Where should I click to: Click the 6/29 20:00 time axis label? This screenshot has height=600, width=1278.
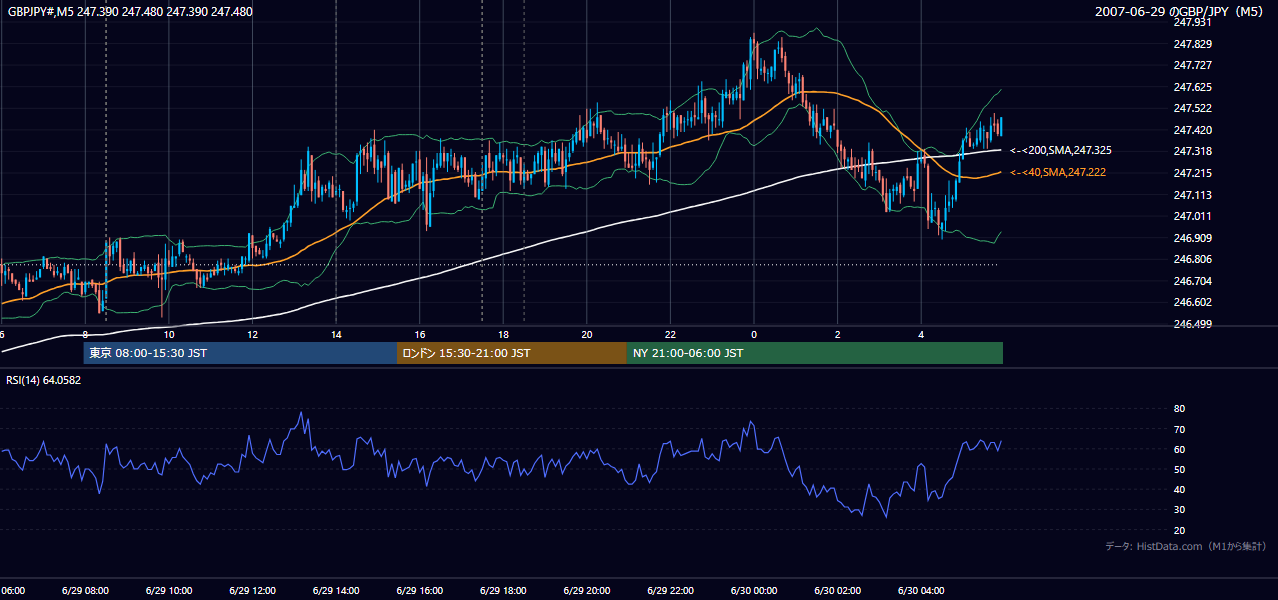pos(586,591)
